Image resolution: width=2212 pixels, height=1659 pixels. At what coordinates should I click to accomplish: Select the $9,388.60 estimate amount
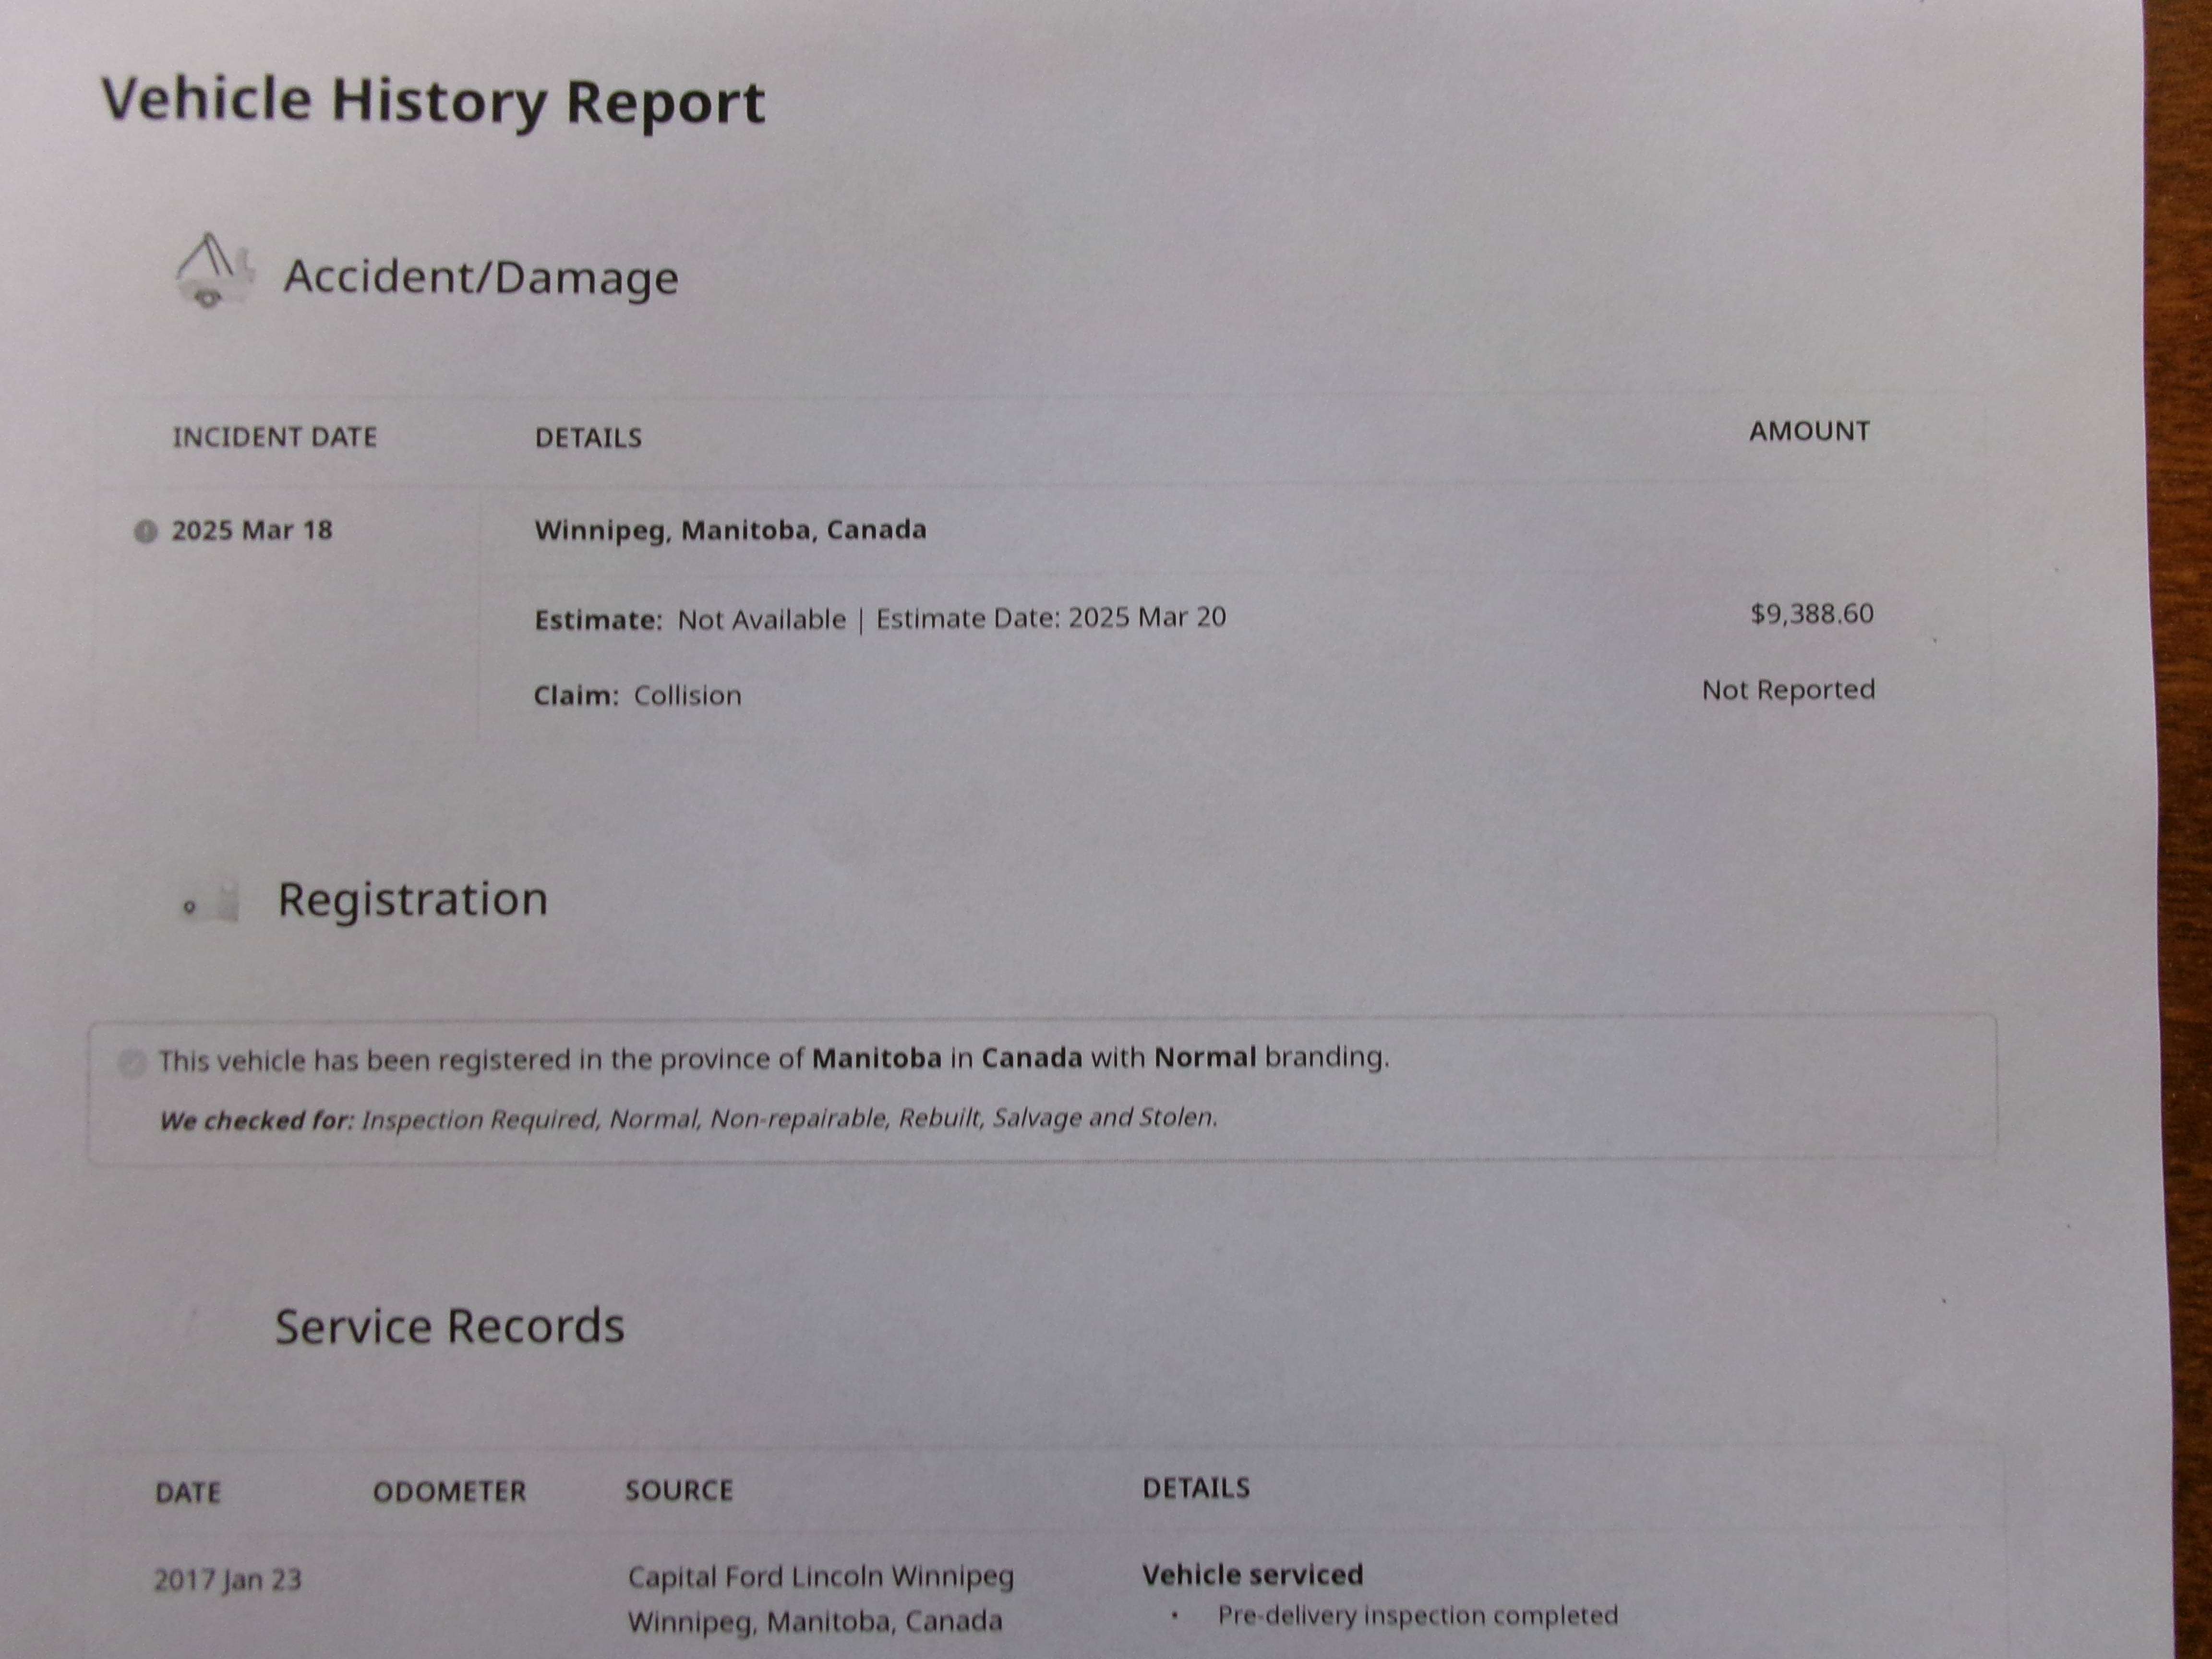[1811, 613]
